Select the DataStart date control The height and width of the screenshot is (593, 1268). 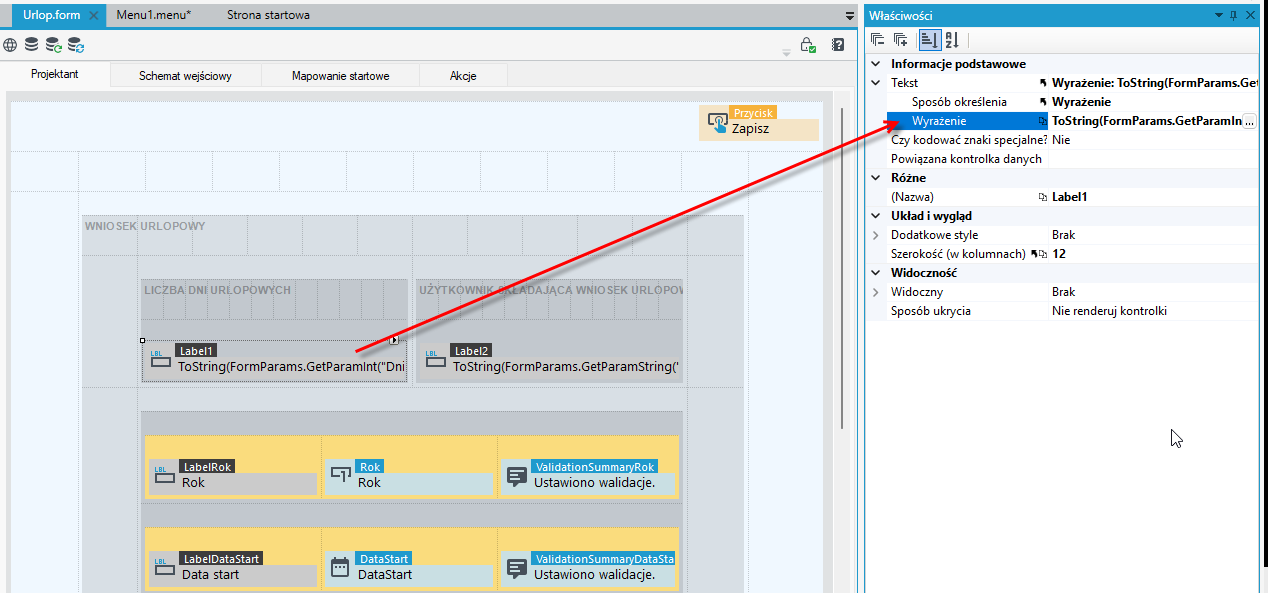pos(409,568)
